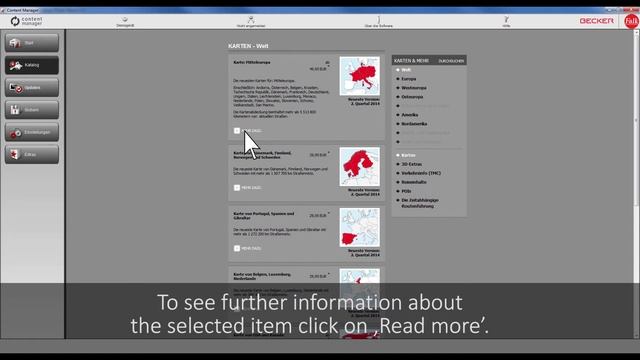Viewport: 640px width, 360px height.
Task: Select the Reiseinhalte category
Action: [413, 182]
